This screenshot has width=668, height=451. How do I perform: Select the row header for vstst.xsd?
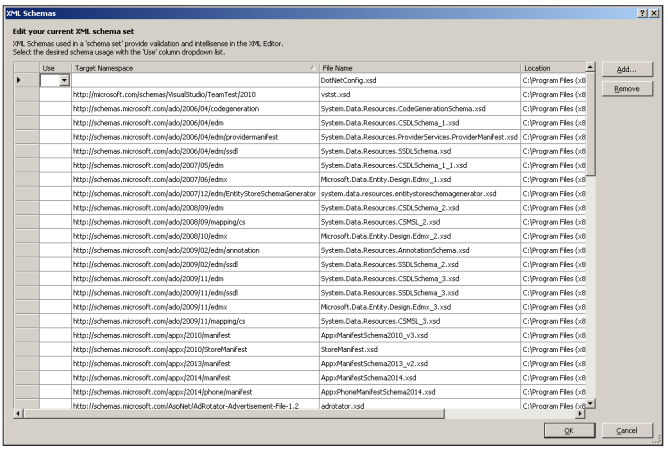(x=27, y=94)
